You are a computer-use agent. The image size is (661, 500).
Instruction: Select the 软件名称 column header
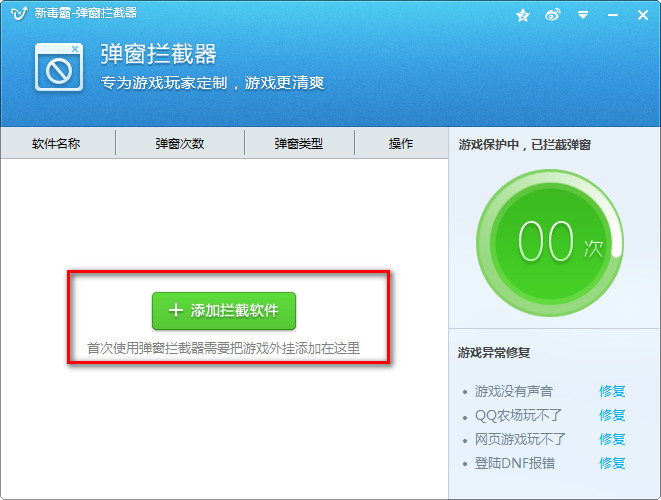pos(56,144)
